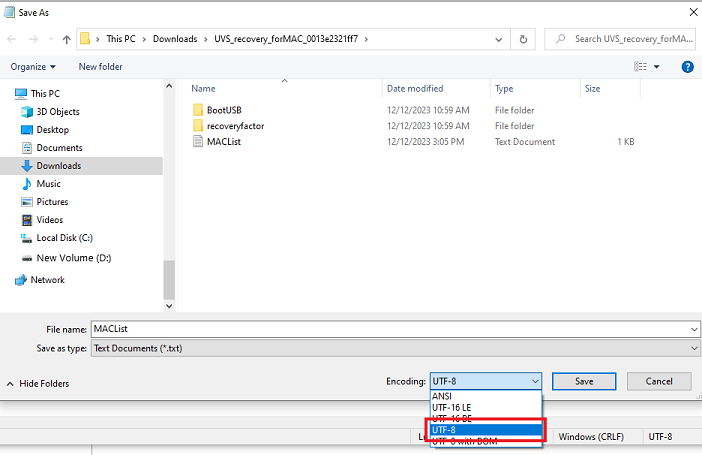Image resolution: width=702 pixels, height=455 pixels.
Task: Close the Save As dialog
Action: click(693, 12)
